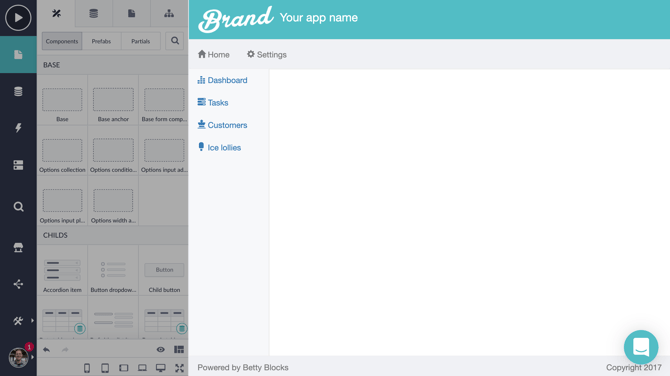This screenshot has width=670, height=376.
Task: Click the Powered by Betty Blocks text
Action: pos(243,367)
